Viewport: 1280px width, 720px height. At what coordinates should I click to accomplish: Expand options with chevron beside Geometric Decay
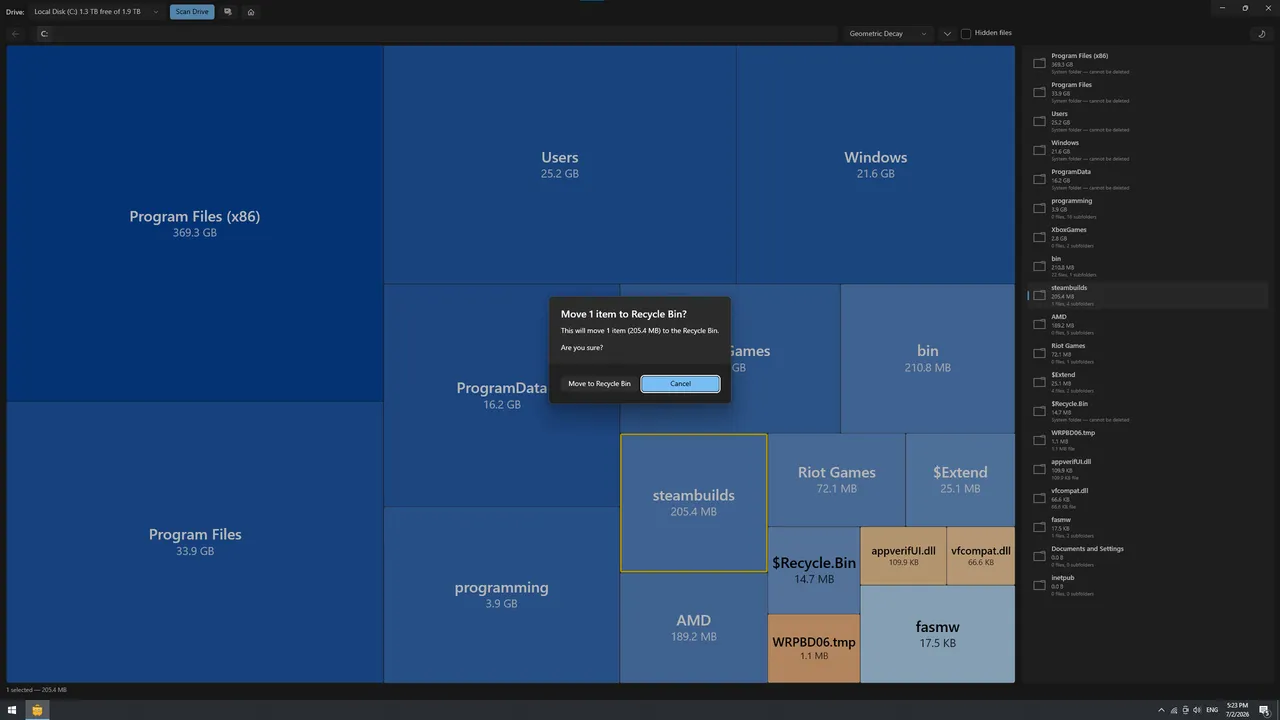[947, 34]
